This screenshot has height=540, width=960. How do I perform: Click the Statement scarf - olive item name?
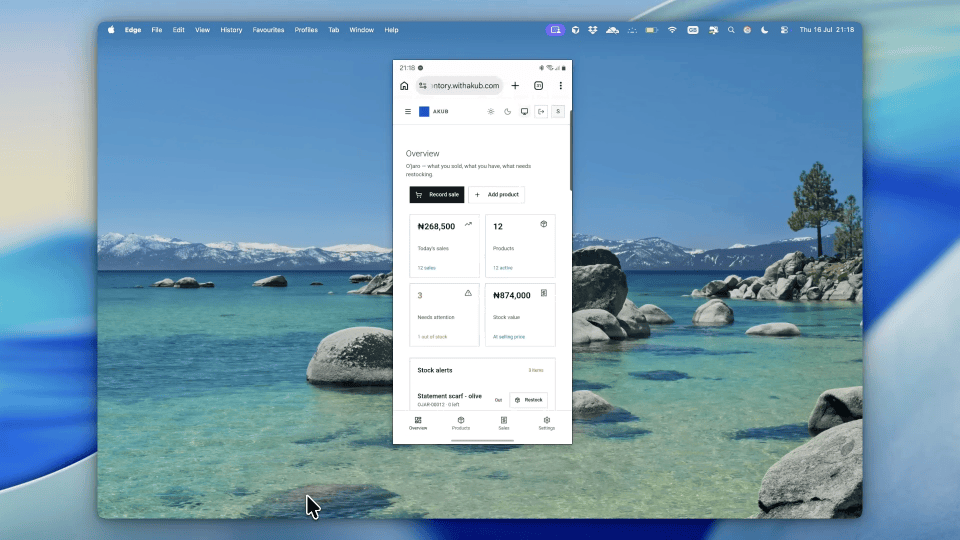pos(449,396)
